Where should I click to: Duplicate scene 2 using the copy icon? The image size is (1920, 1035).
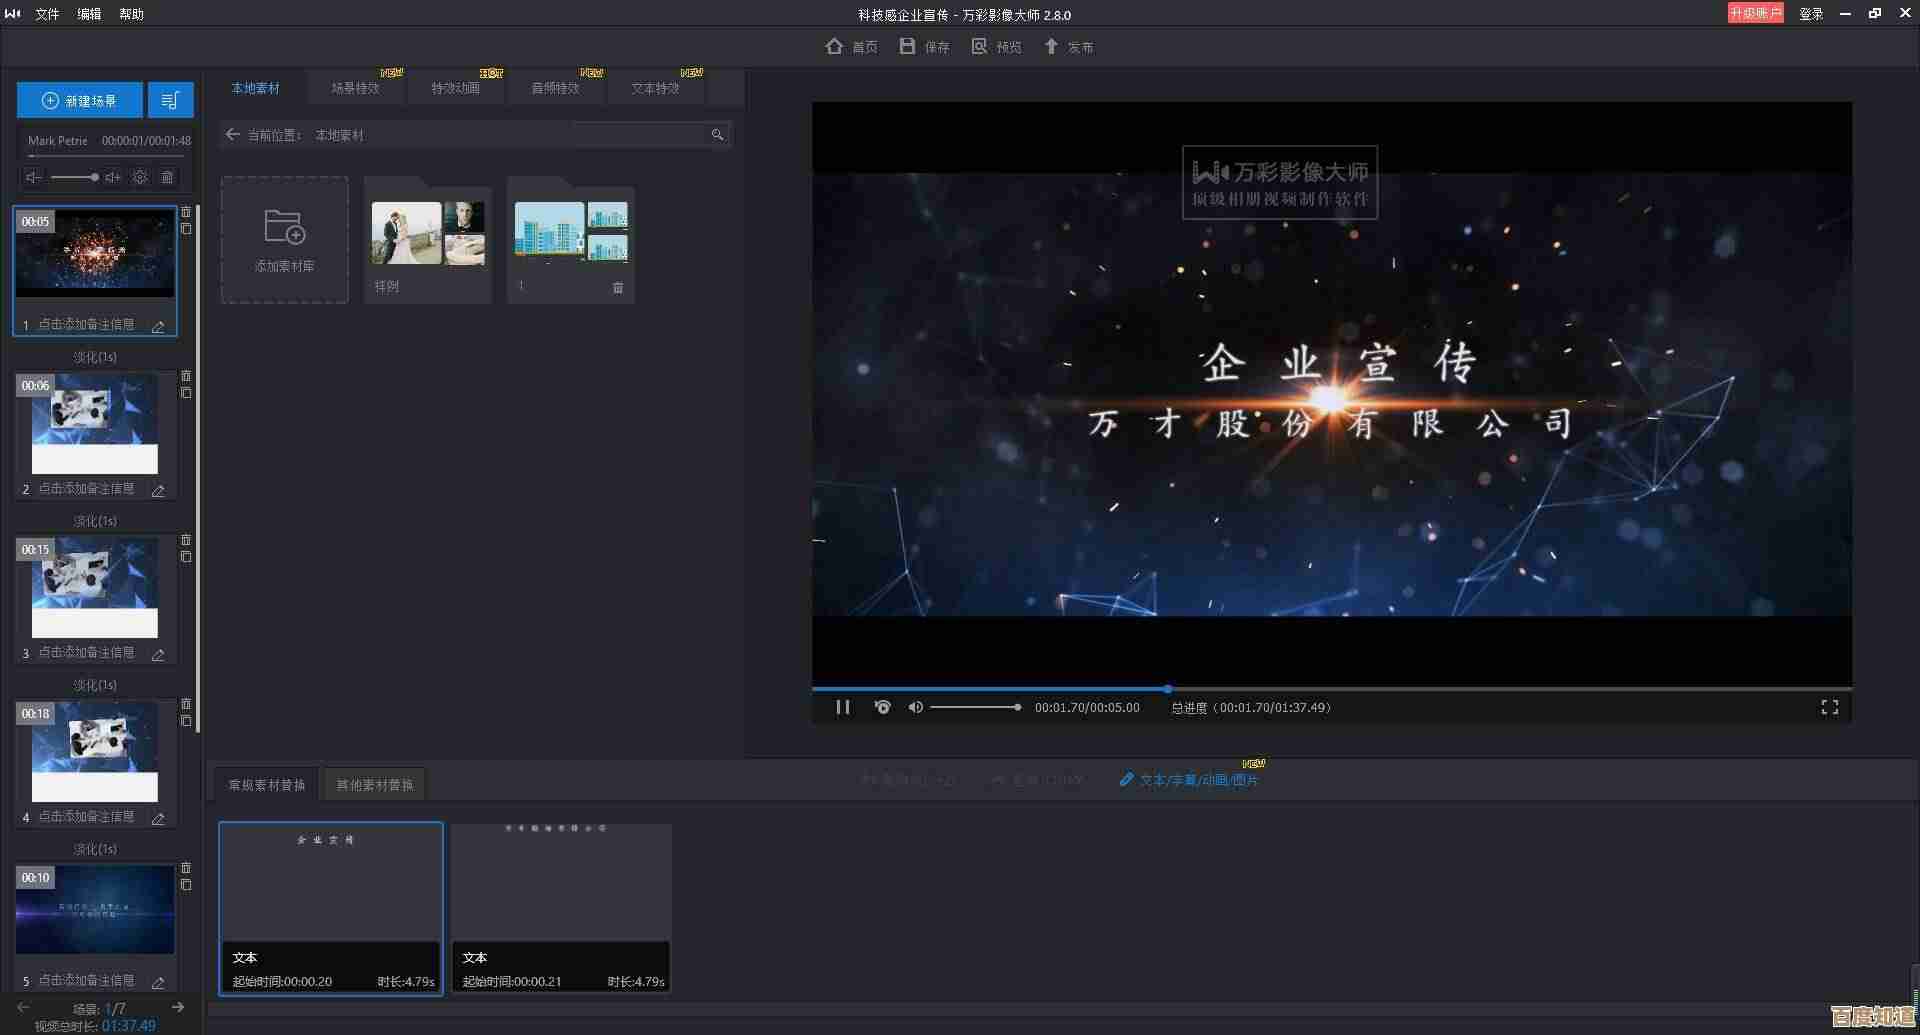point(186,393)
